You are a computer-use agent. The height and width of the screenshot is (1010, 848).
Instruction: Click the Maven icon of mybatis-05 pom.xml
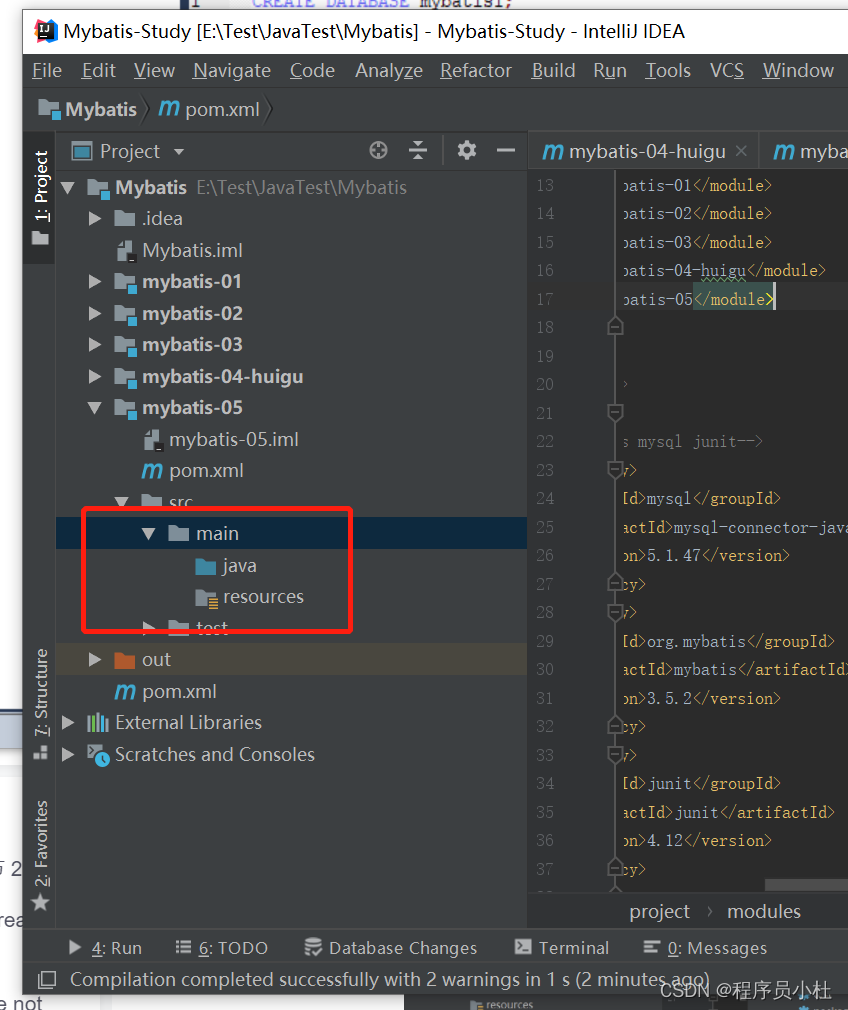click(x=152, y=471)
